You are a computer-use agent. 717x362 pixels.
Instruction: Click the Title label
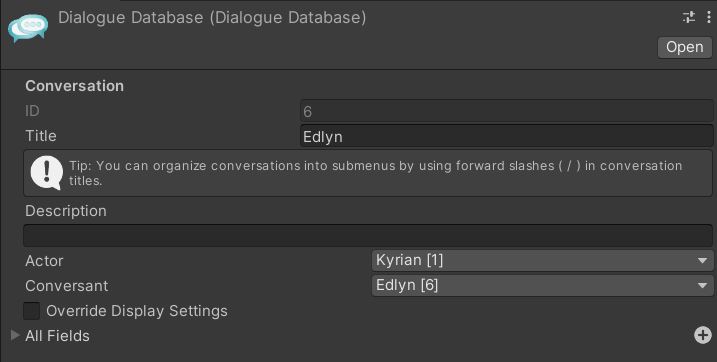41,136
